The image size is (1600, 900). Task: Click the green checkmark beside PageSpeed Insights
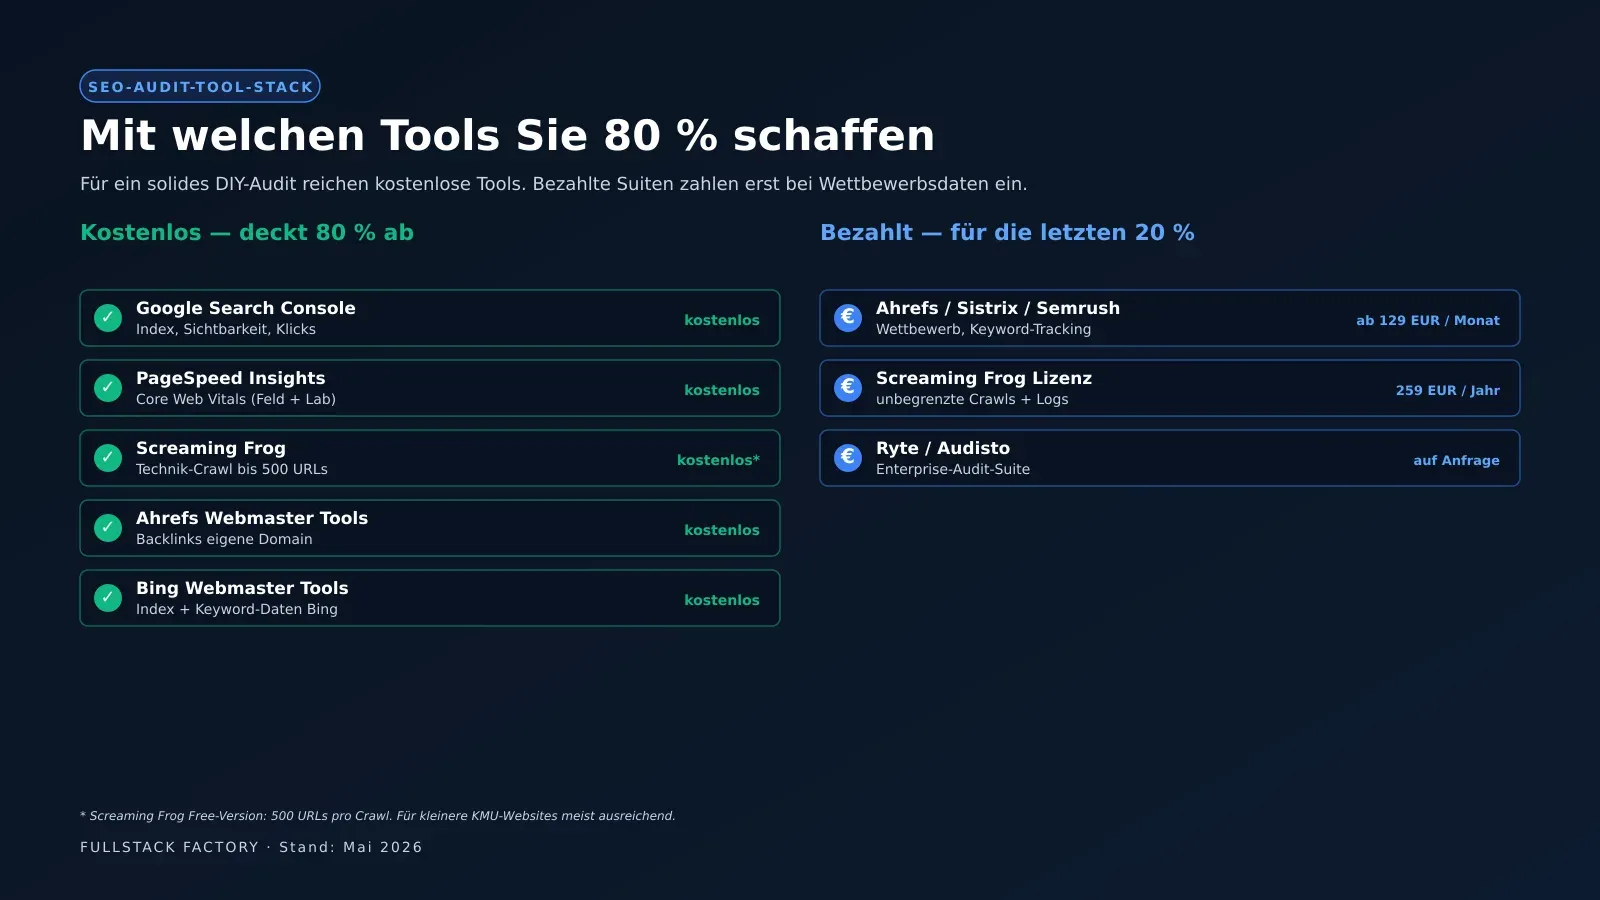coord(108,388)
